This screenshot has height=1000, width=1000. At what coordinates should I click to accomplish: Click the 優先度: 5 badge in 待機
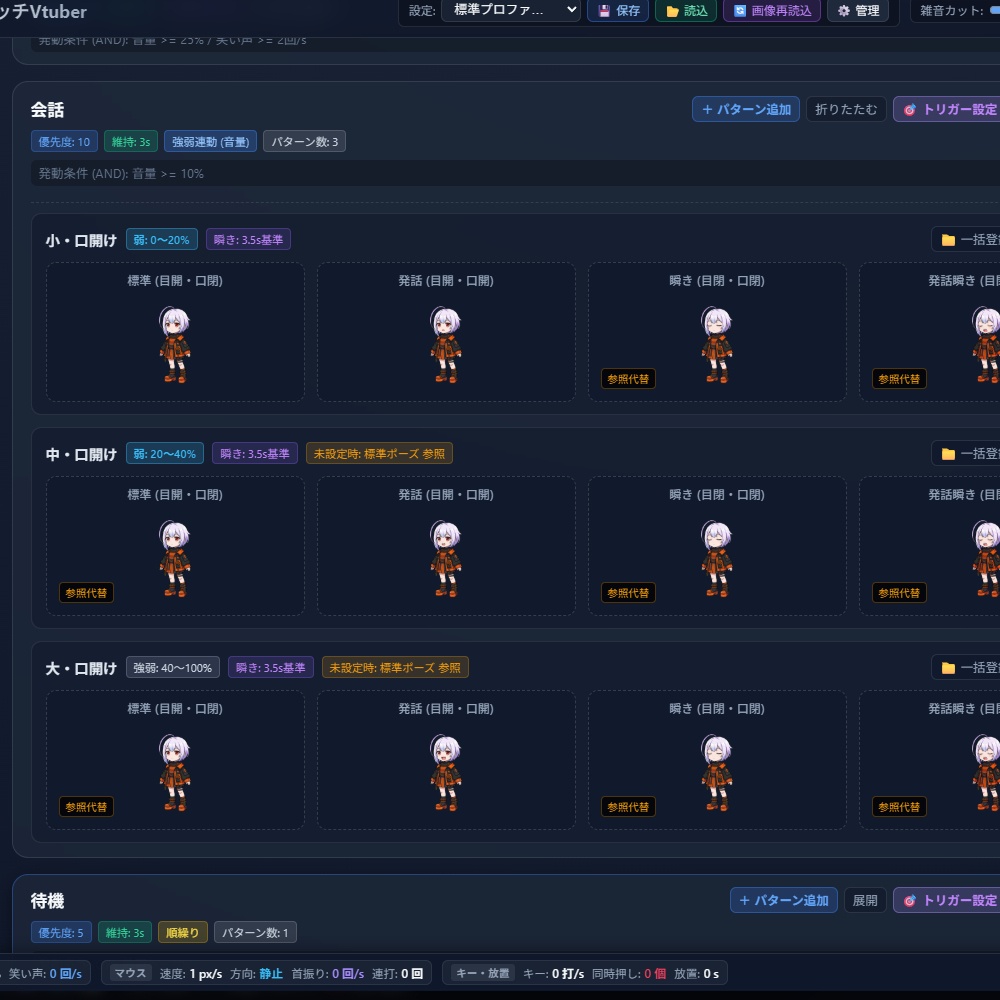[61, 932]
